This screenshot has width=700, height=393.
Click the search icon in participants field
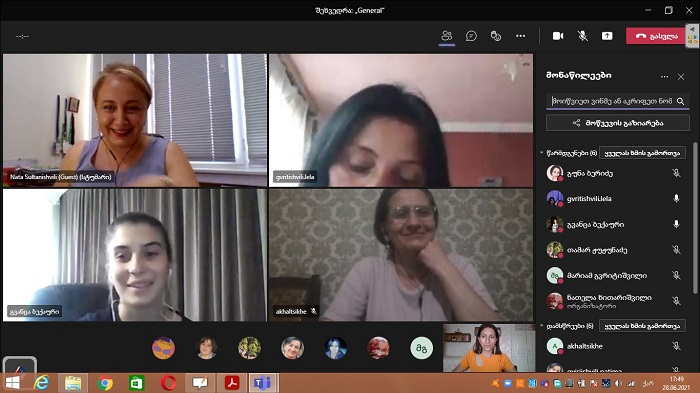point(680,101)
